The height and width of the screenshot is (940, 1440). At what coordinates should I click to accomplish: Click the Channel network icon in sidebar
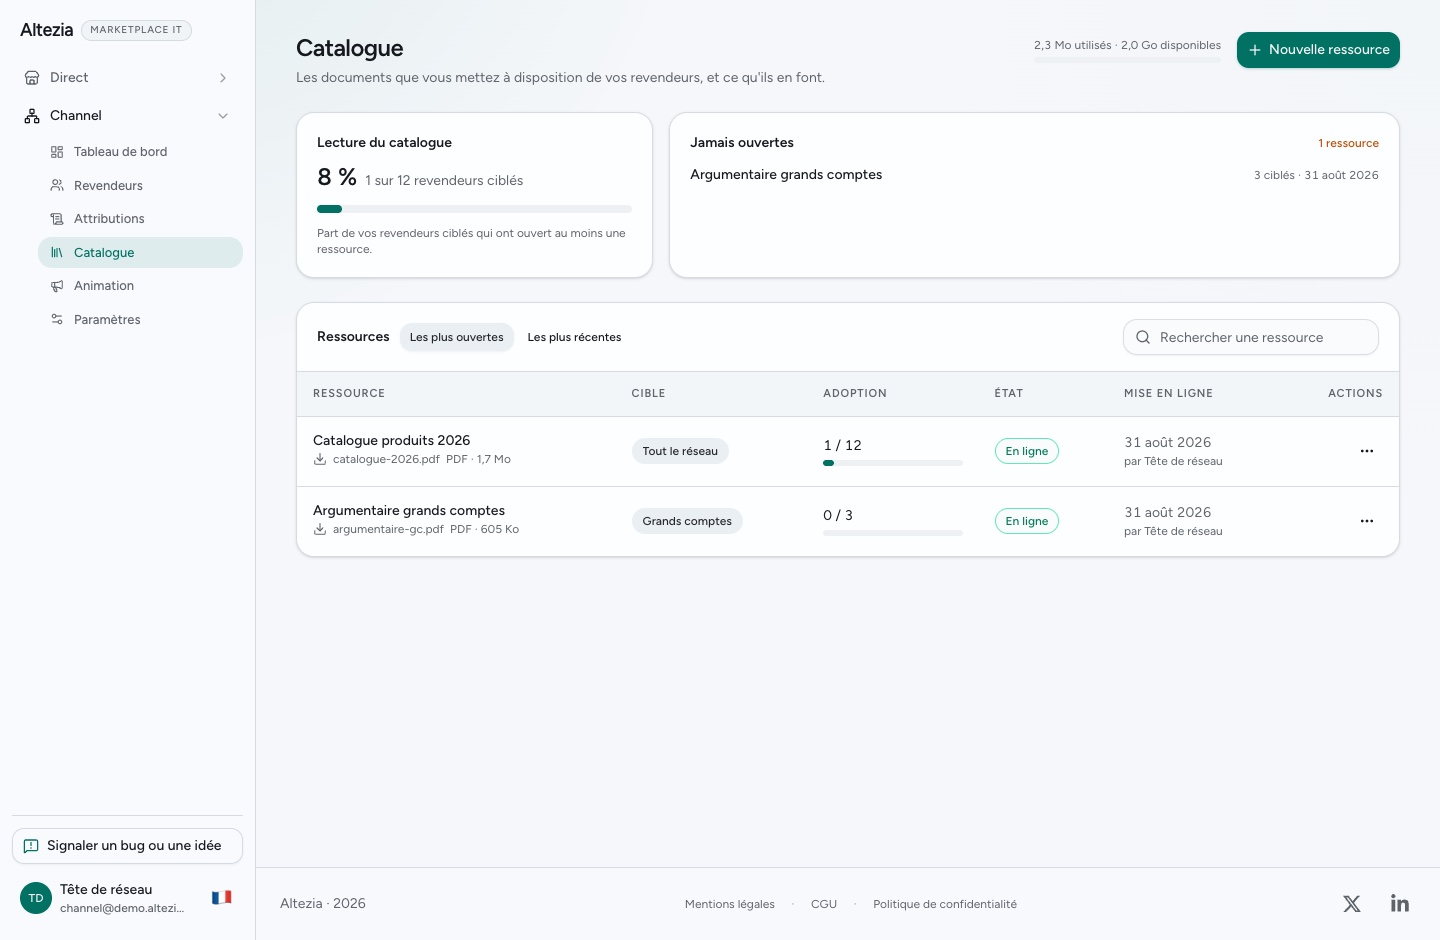click(32, 116)
